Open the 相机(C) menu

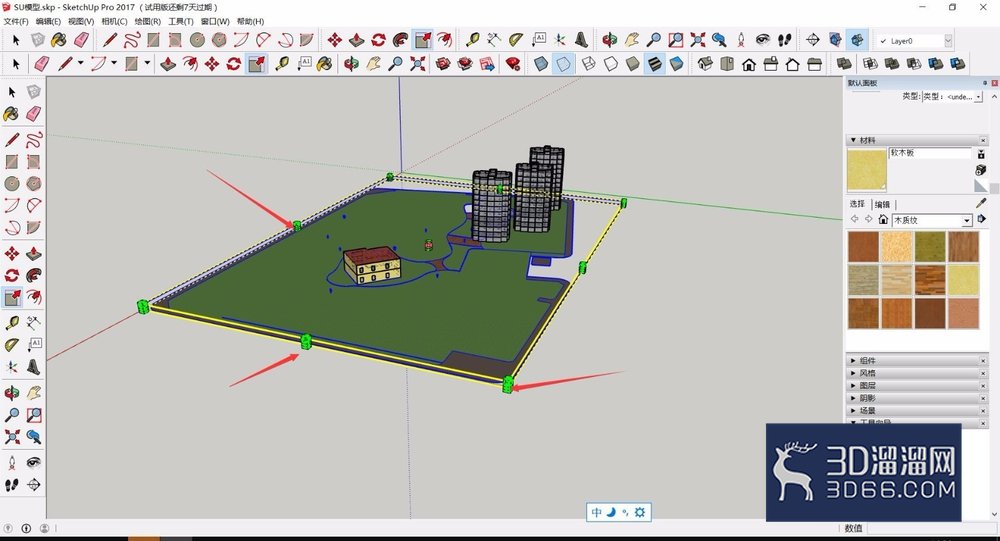point(114,21)
